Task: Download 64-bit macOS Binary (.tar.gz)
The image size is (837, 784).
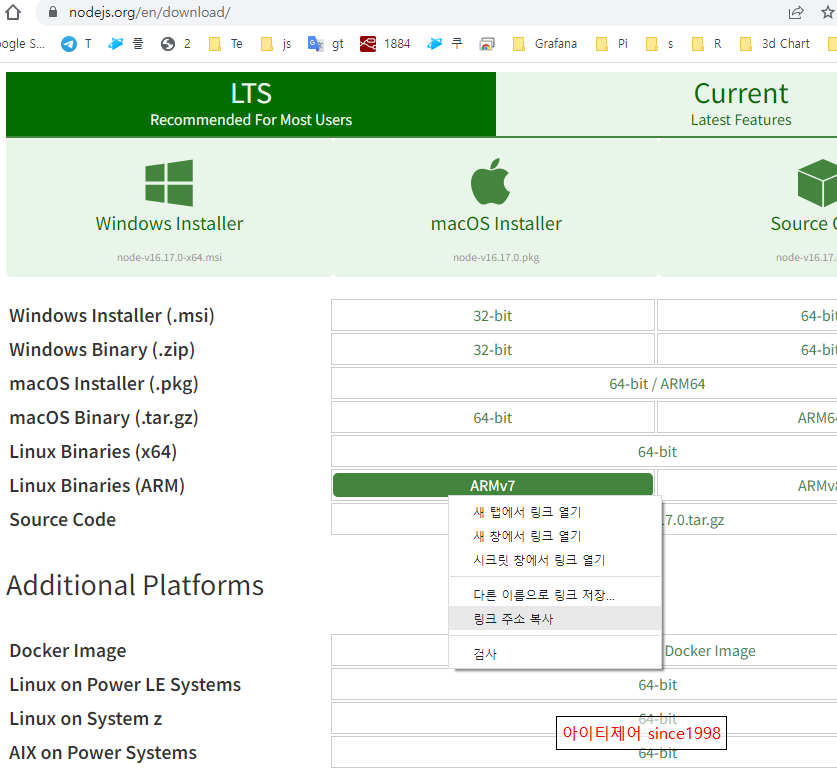Action: point(493,417)
